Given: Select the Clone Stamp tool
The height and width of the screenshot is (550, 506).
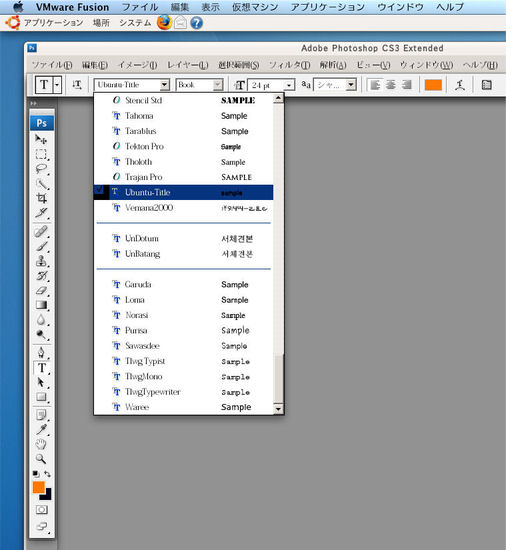Looking at the screenshot, I should click(x=41, y=261).
